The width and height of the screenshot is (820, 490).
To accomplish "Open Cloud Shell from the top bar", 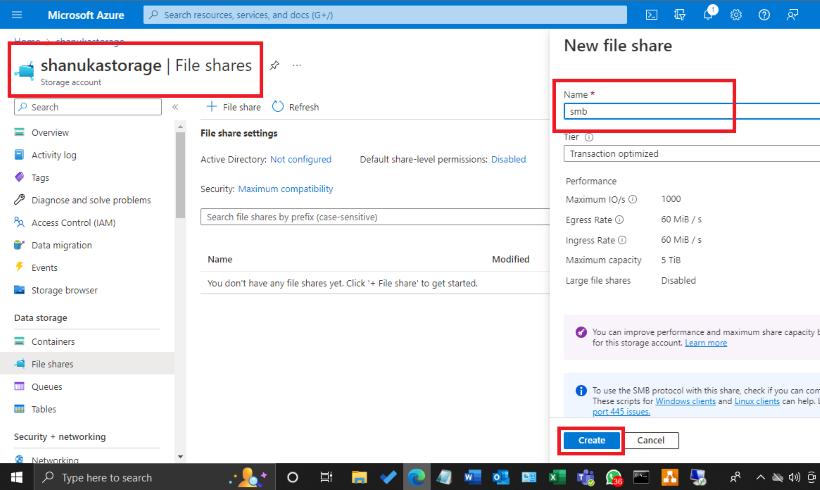I will [651, 15].
